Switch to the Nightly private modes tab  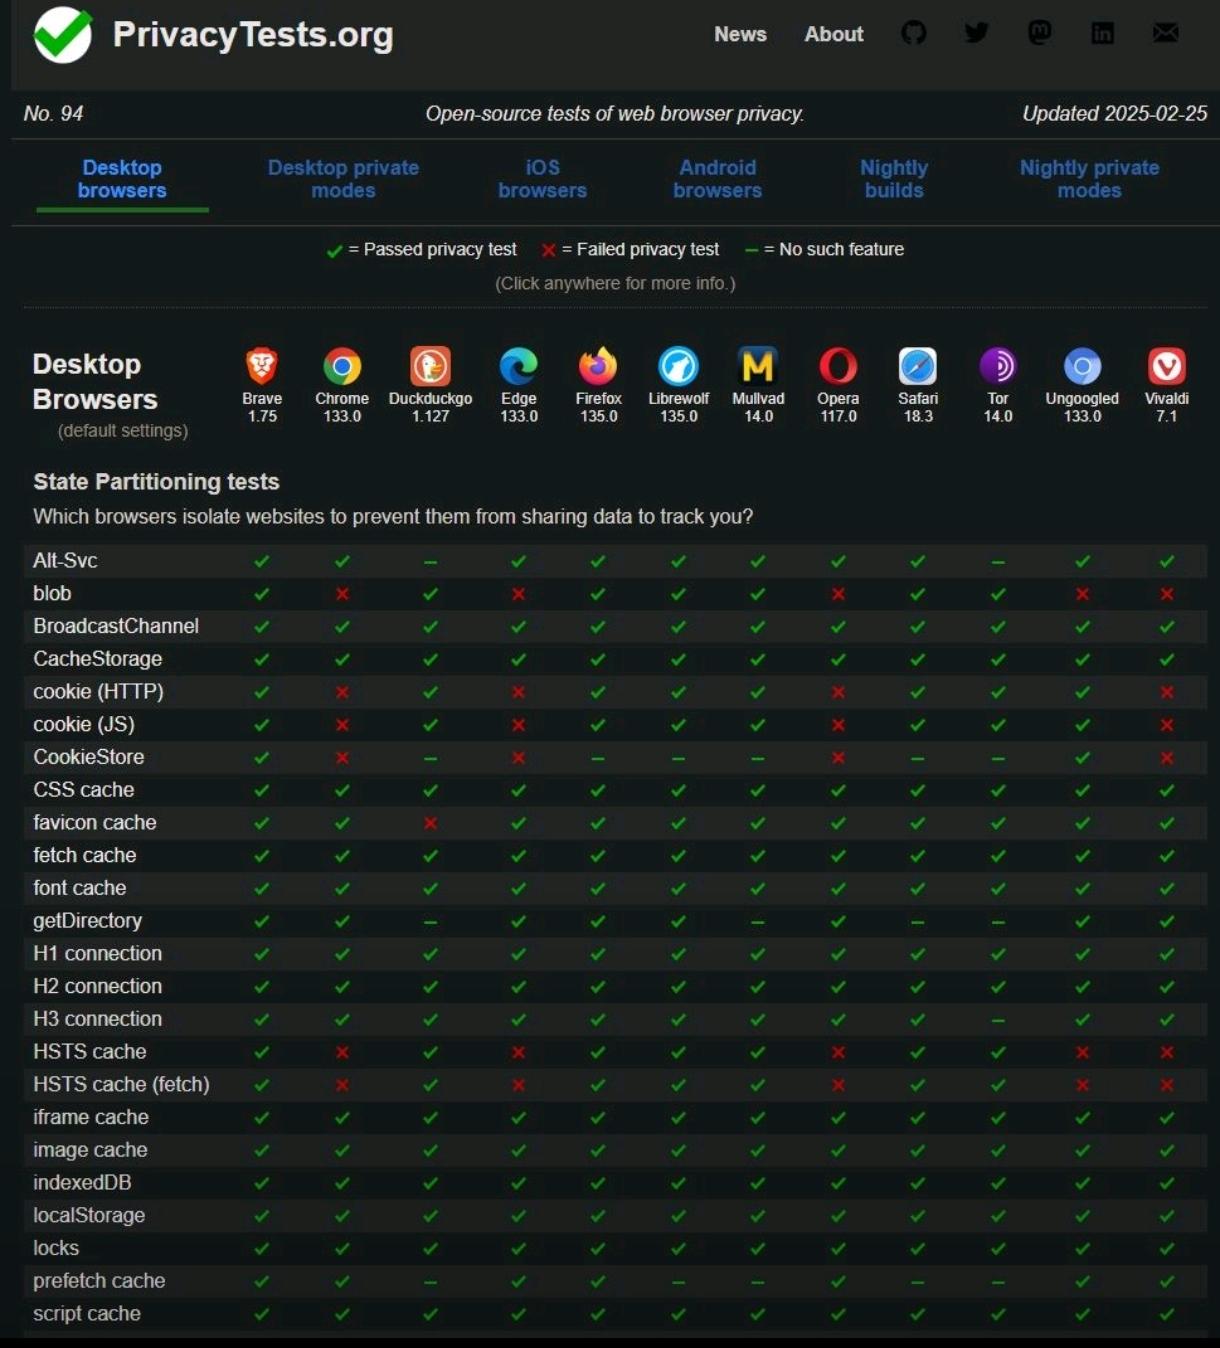pyautogui.click(x=1089, y=179)
